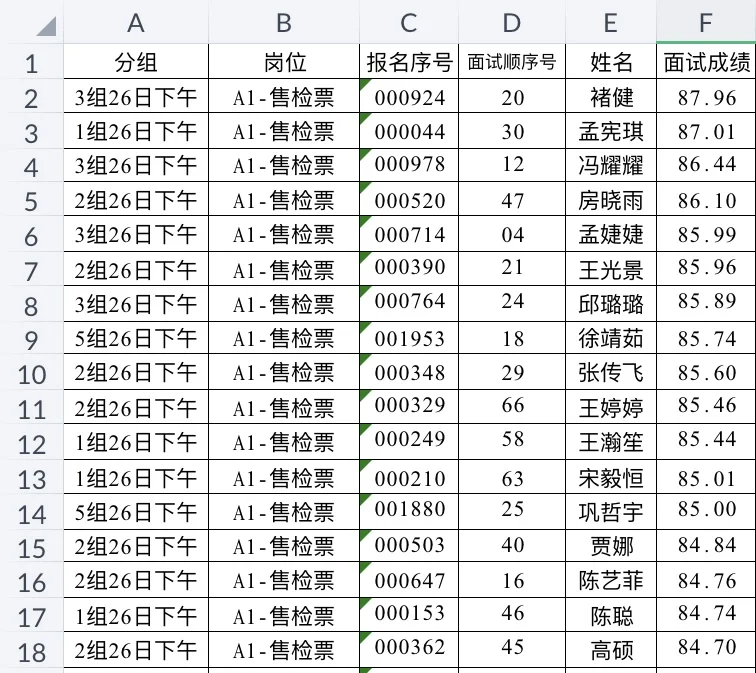Select cell with name 房晓雨

(611, 199)
